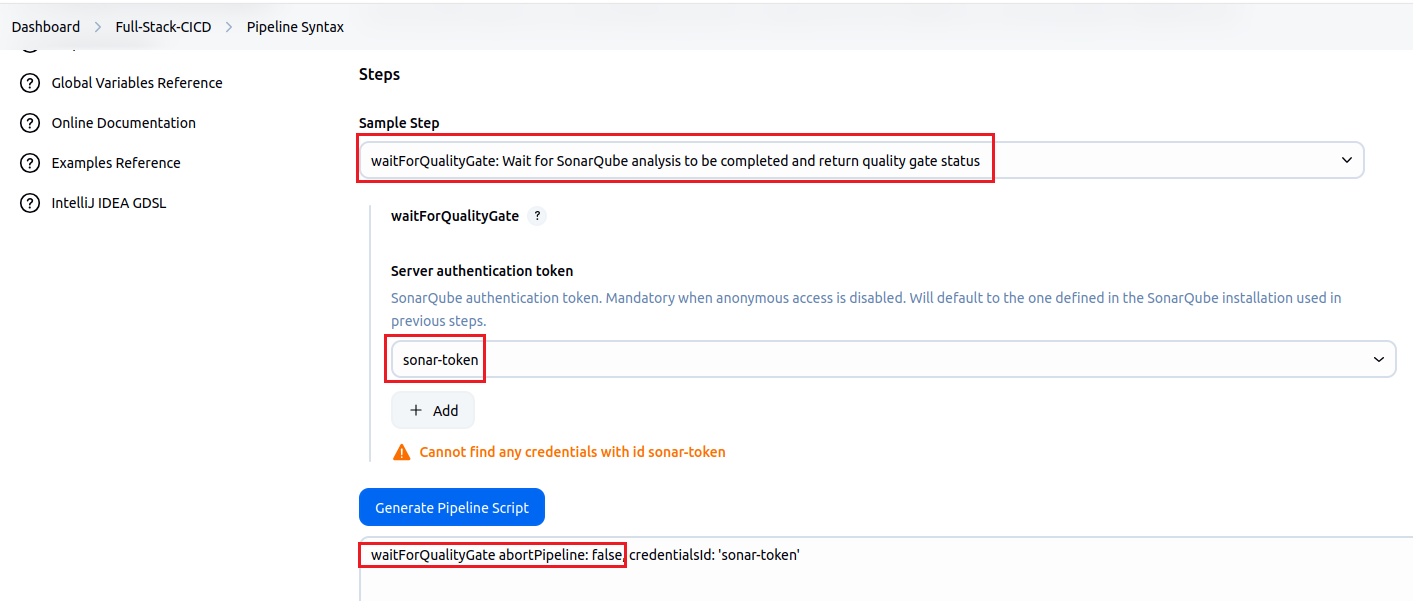Click the plus icon in Add button
Screen dimensions: 1419x613
coord(417,411)
